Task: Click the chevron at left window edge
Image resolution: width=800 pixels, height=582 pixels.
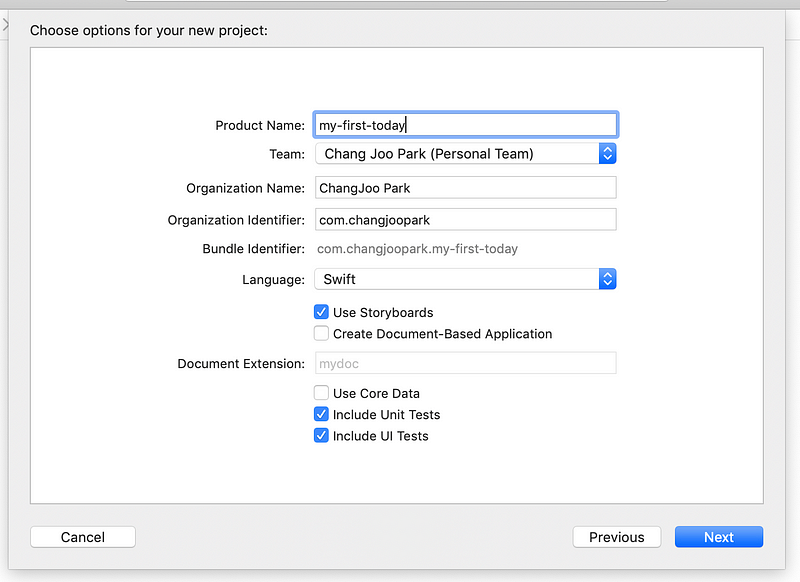Action: click(5, 24)
